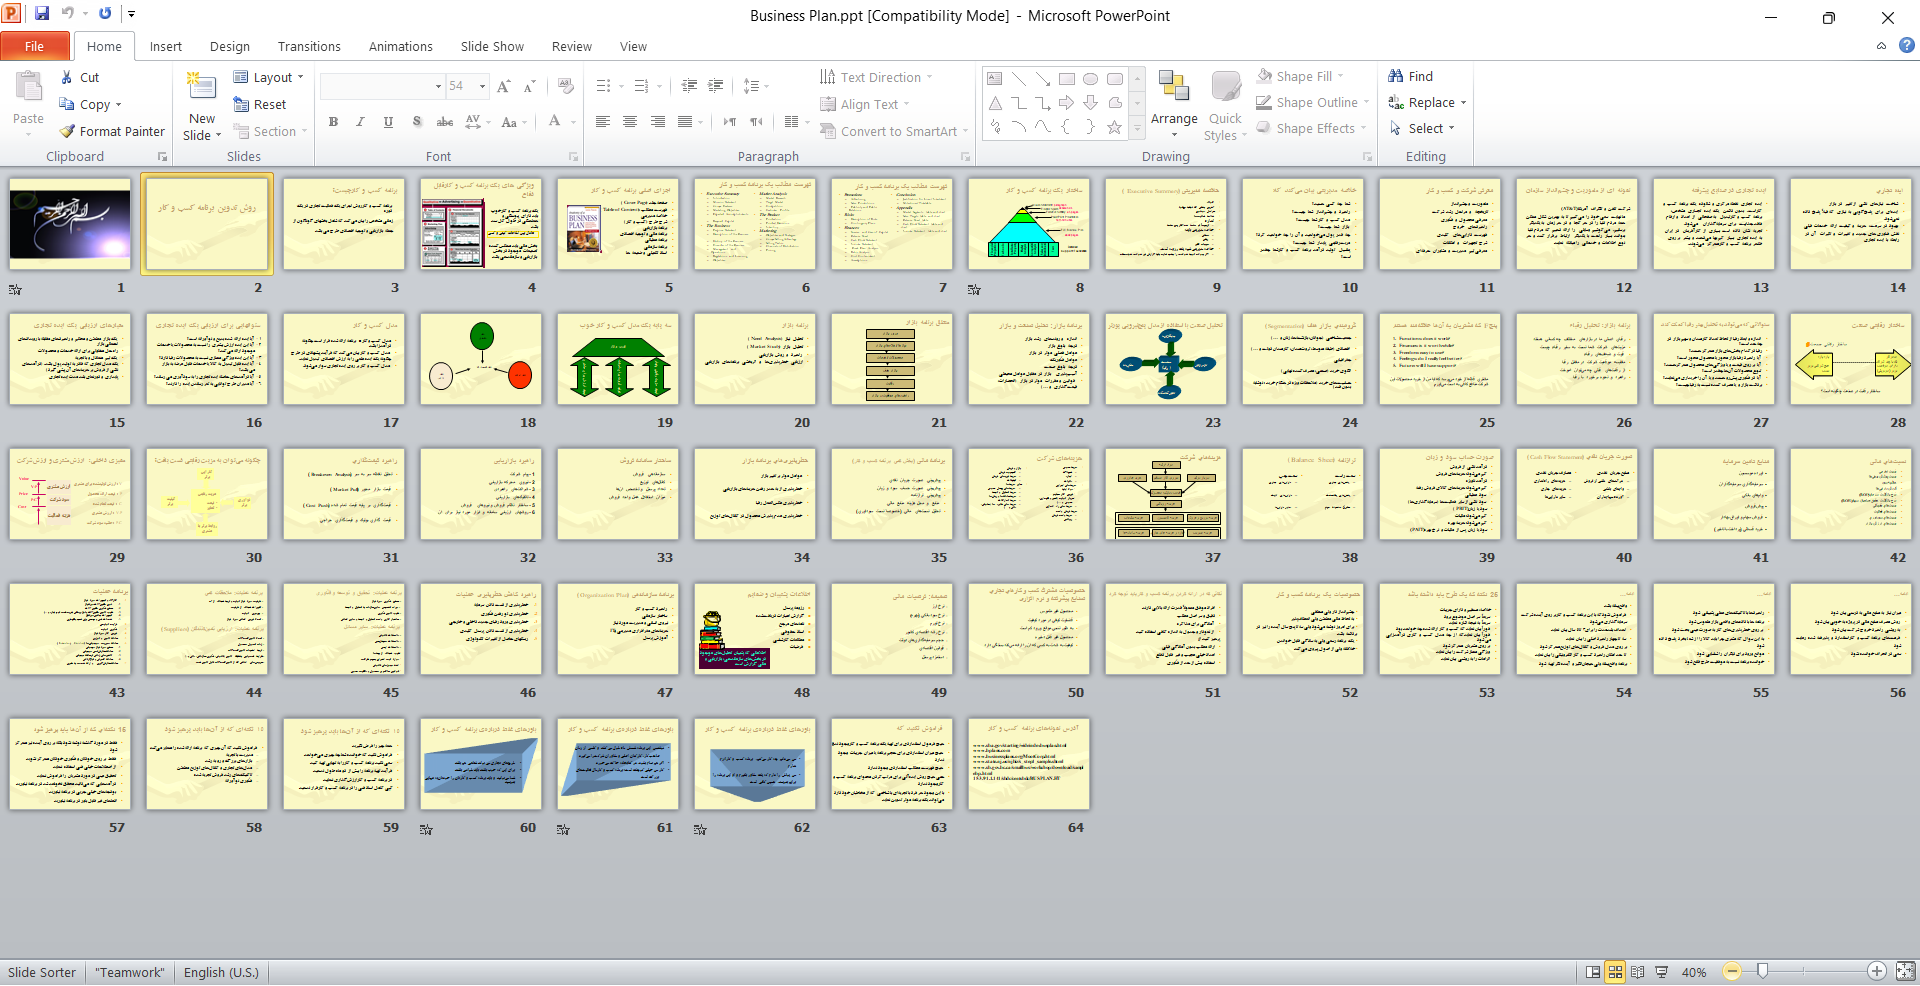
Task: Click the Reset slide icon
Action: (241, 104)
